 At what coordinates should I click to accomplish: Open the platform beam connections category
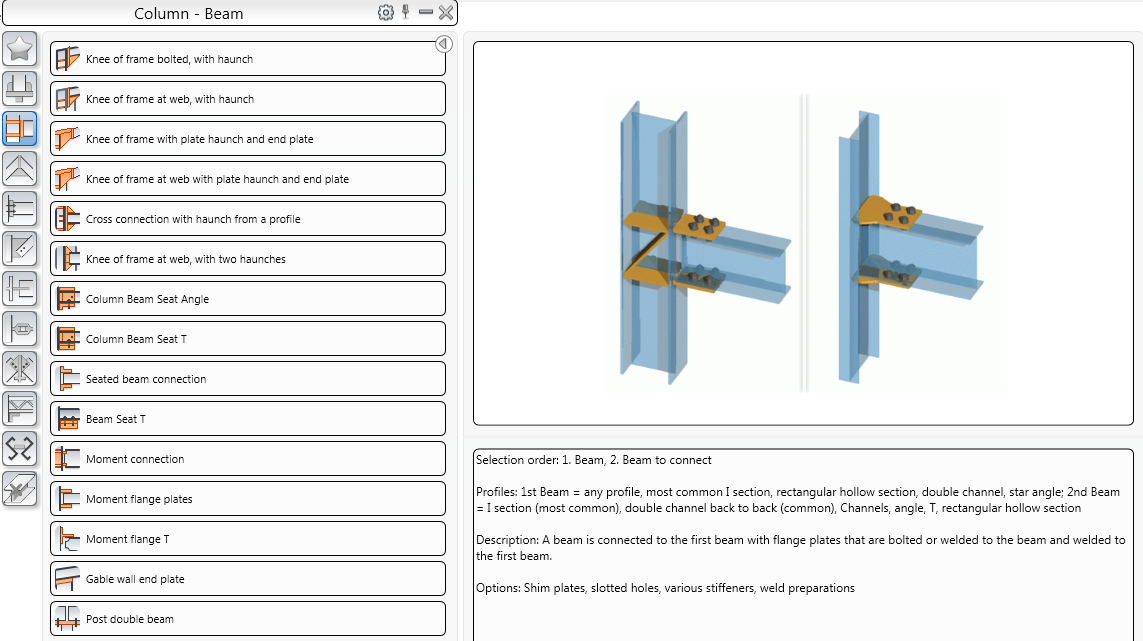20,289
